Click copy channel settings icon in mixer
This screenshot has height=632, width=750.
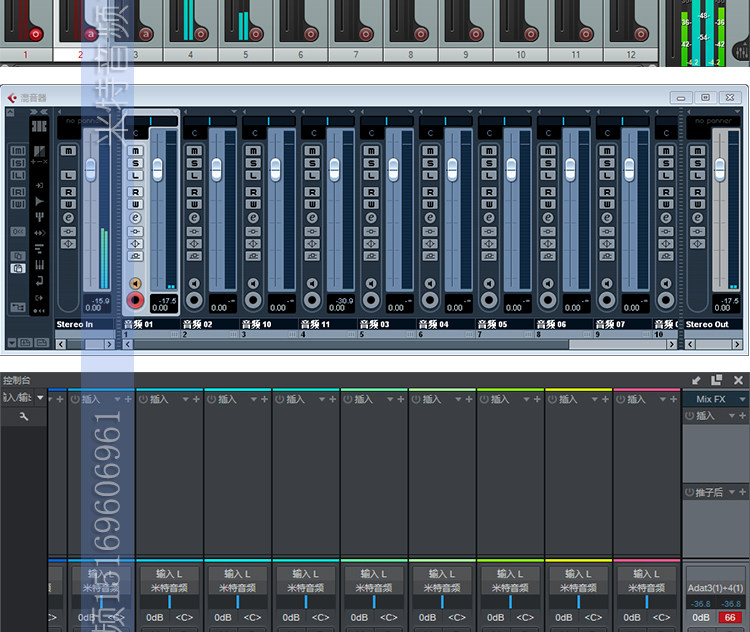pos(18,256)
